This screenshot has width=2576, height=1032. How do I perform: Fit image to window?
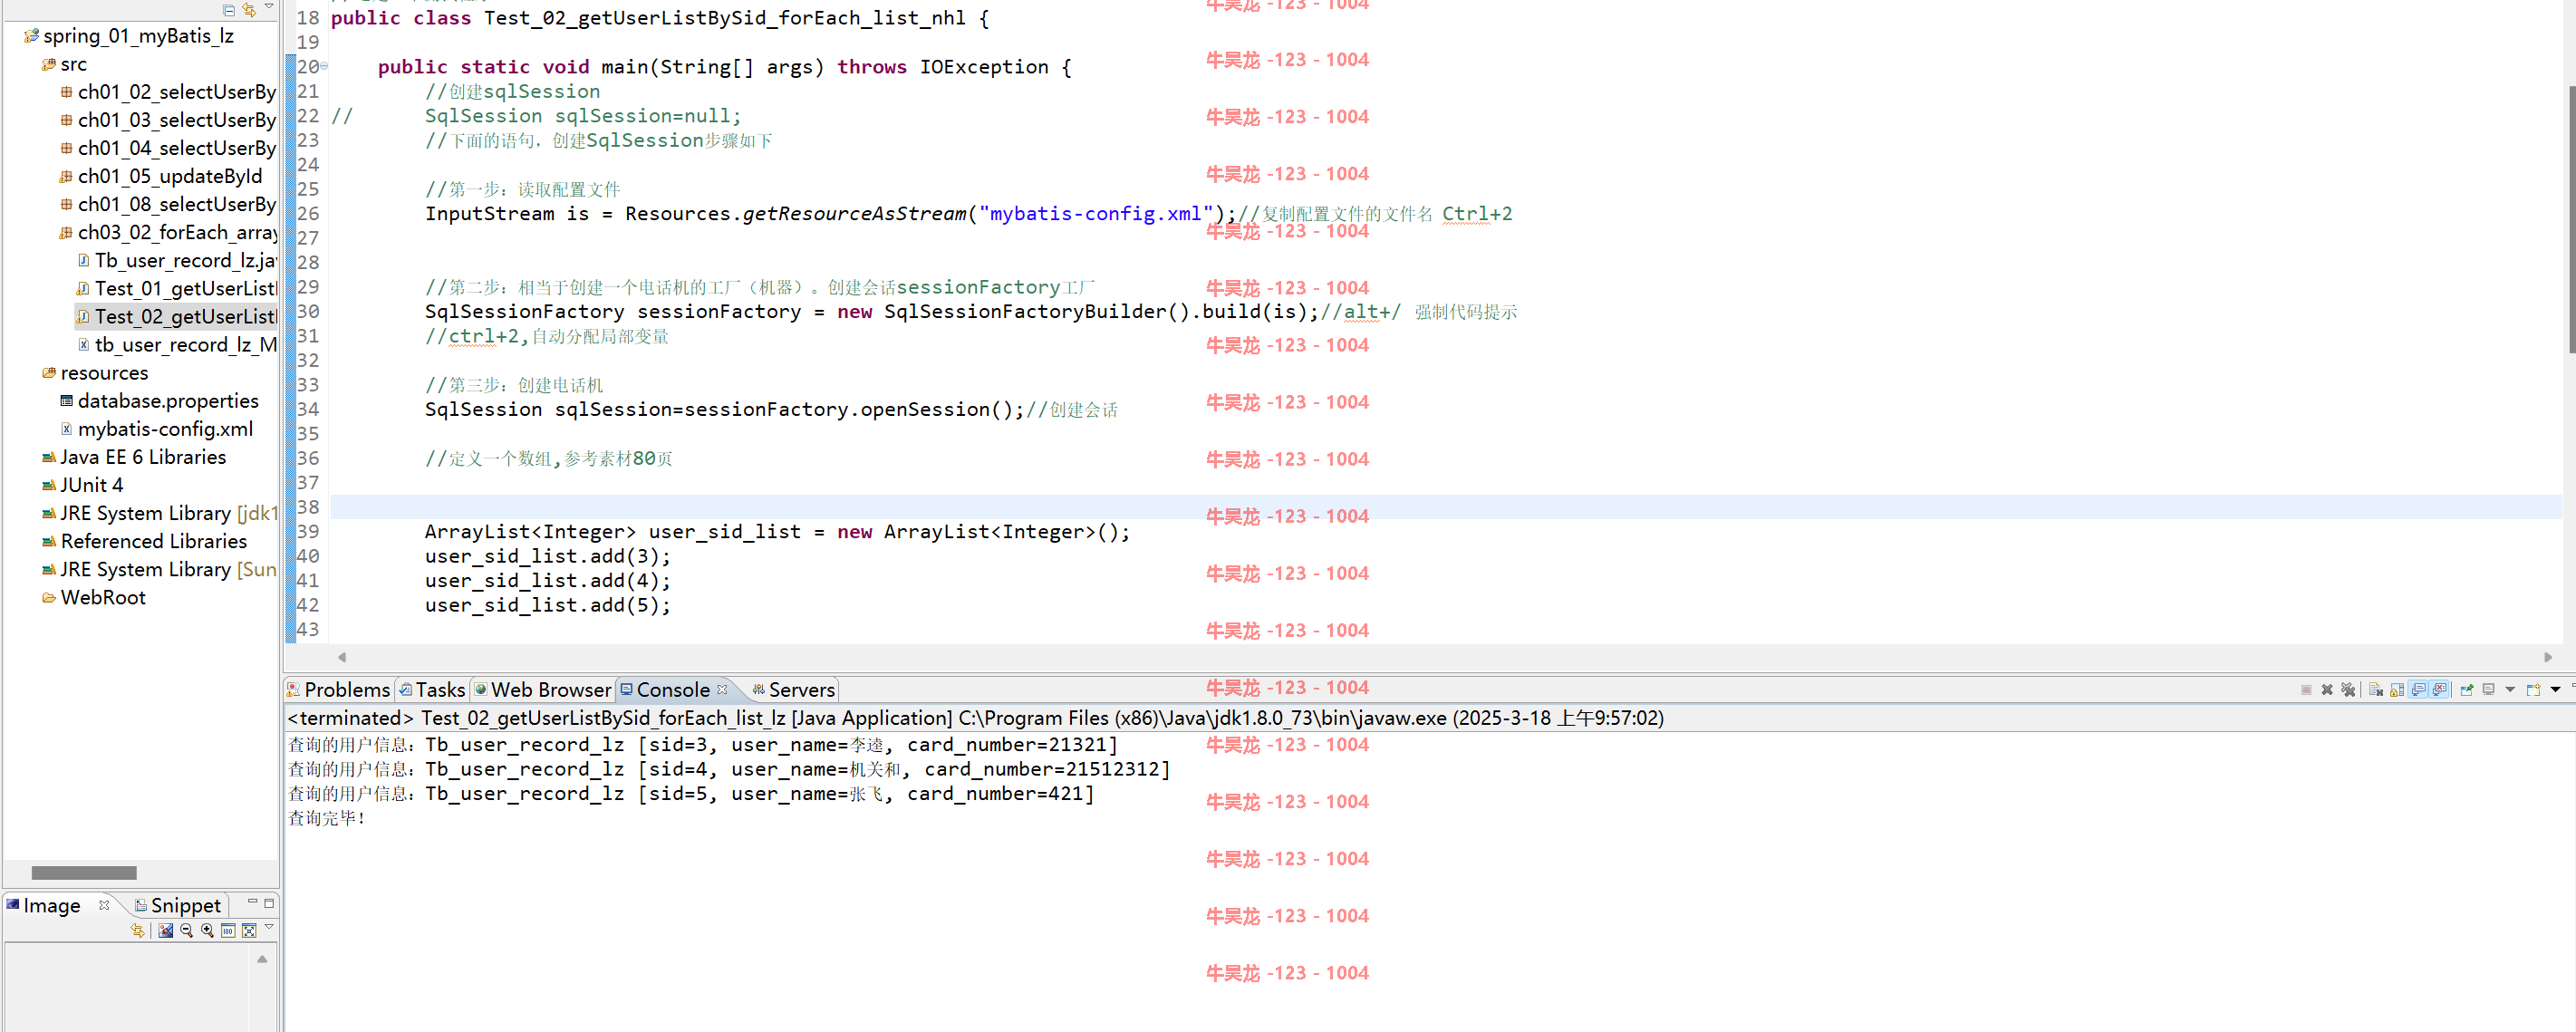(x=249, y=930)
